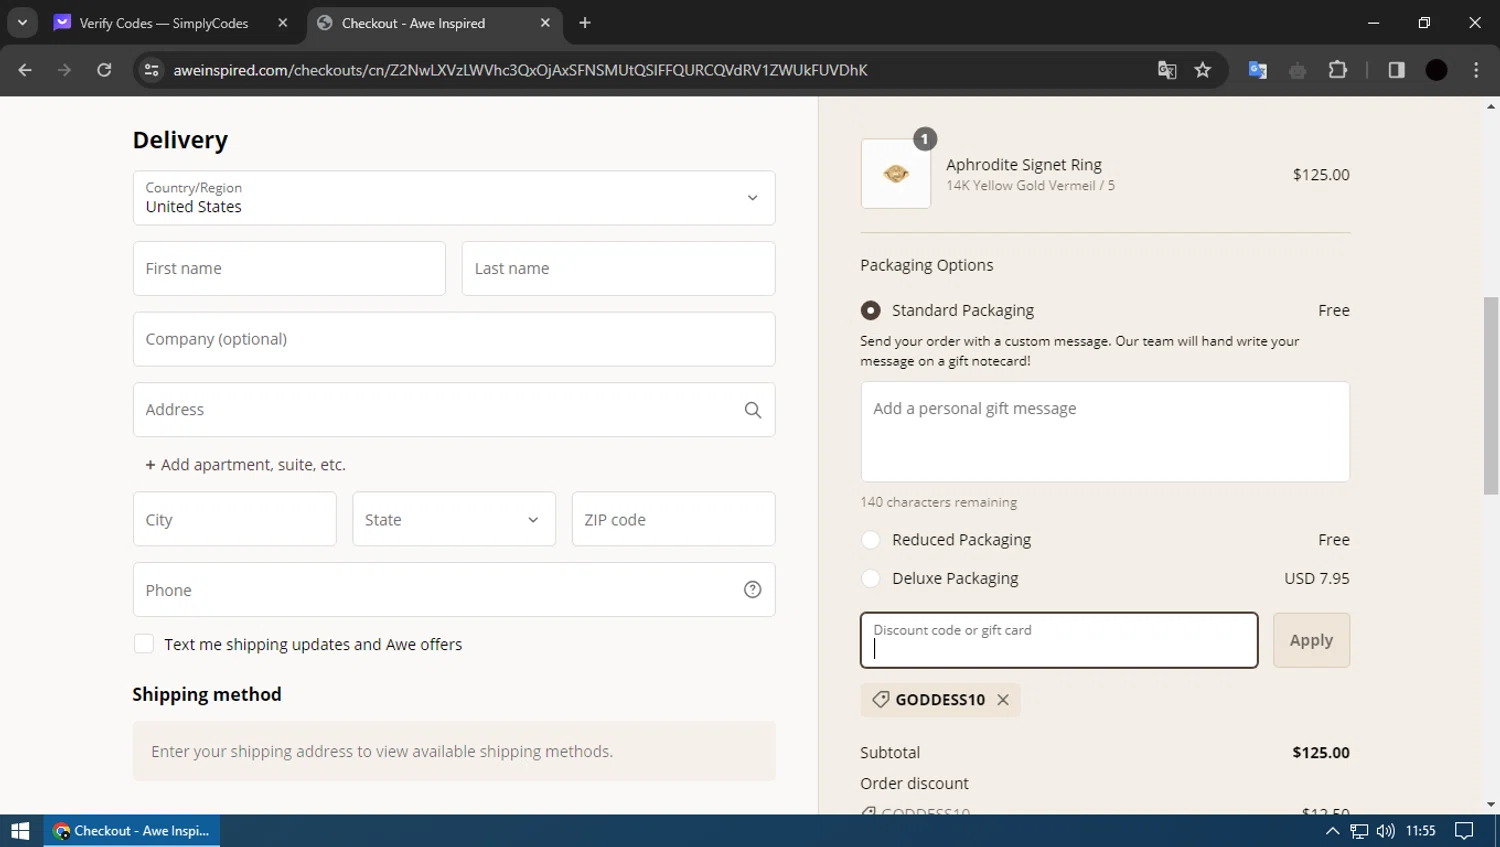Click the Address field
This screenshot has height=847, width=1500.
pos(454,409)
